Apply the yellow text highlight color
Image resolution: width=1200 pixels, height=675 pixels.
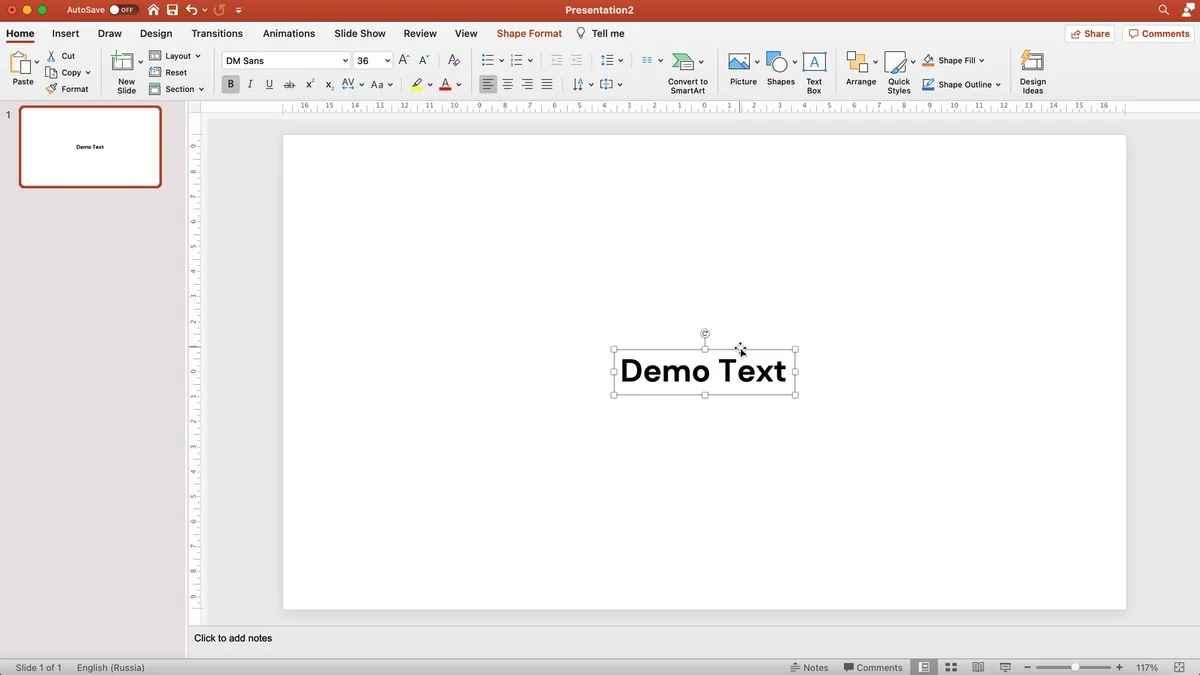417,85
